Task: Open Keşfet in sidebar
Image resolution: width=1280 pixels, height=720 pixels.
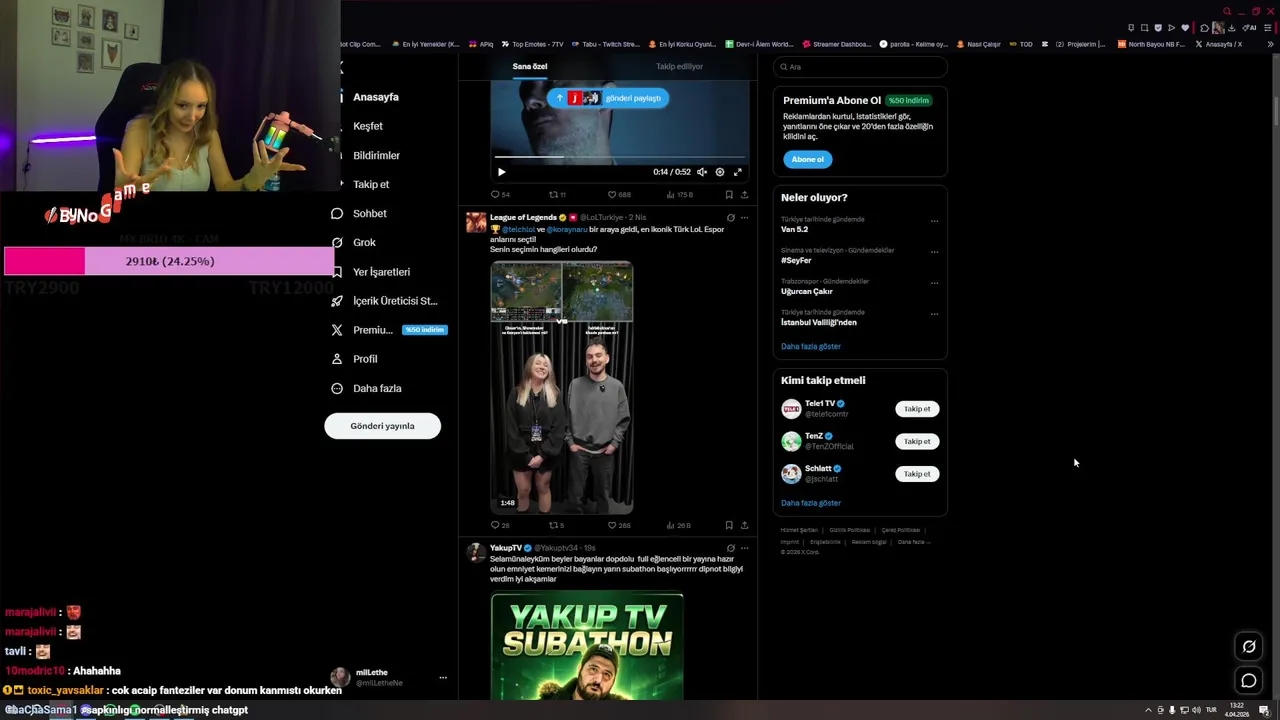Action: (368, 126)
